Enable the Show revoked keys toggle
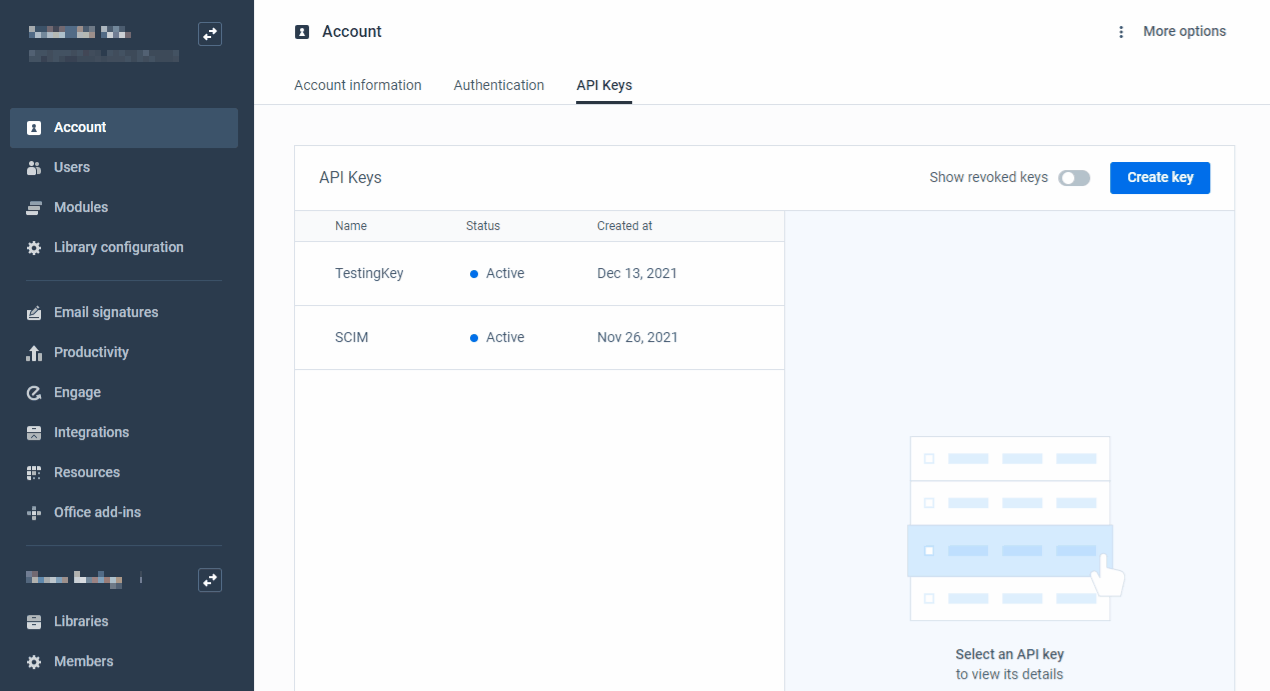Viewport: 1270px width, 691px height. 1074,177
